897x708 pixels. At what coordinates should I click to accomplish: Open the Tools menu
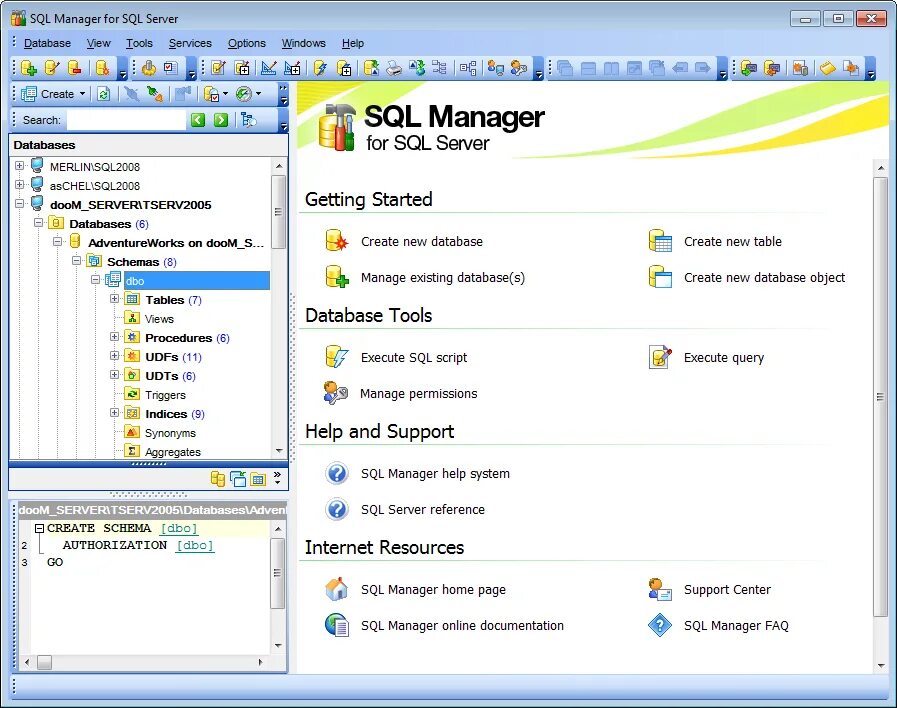pos(139,43)
